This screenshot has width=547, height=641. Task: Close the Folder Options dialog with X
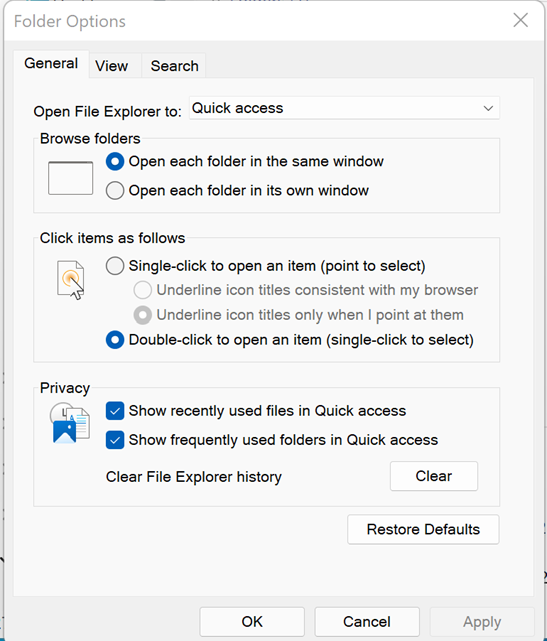[520, 20]
